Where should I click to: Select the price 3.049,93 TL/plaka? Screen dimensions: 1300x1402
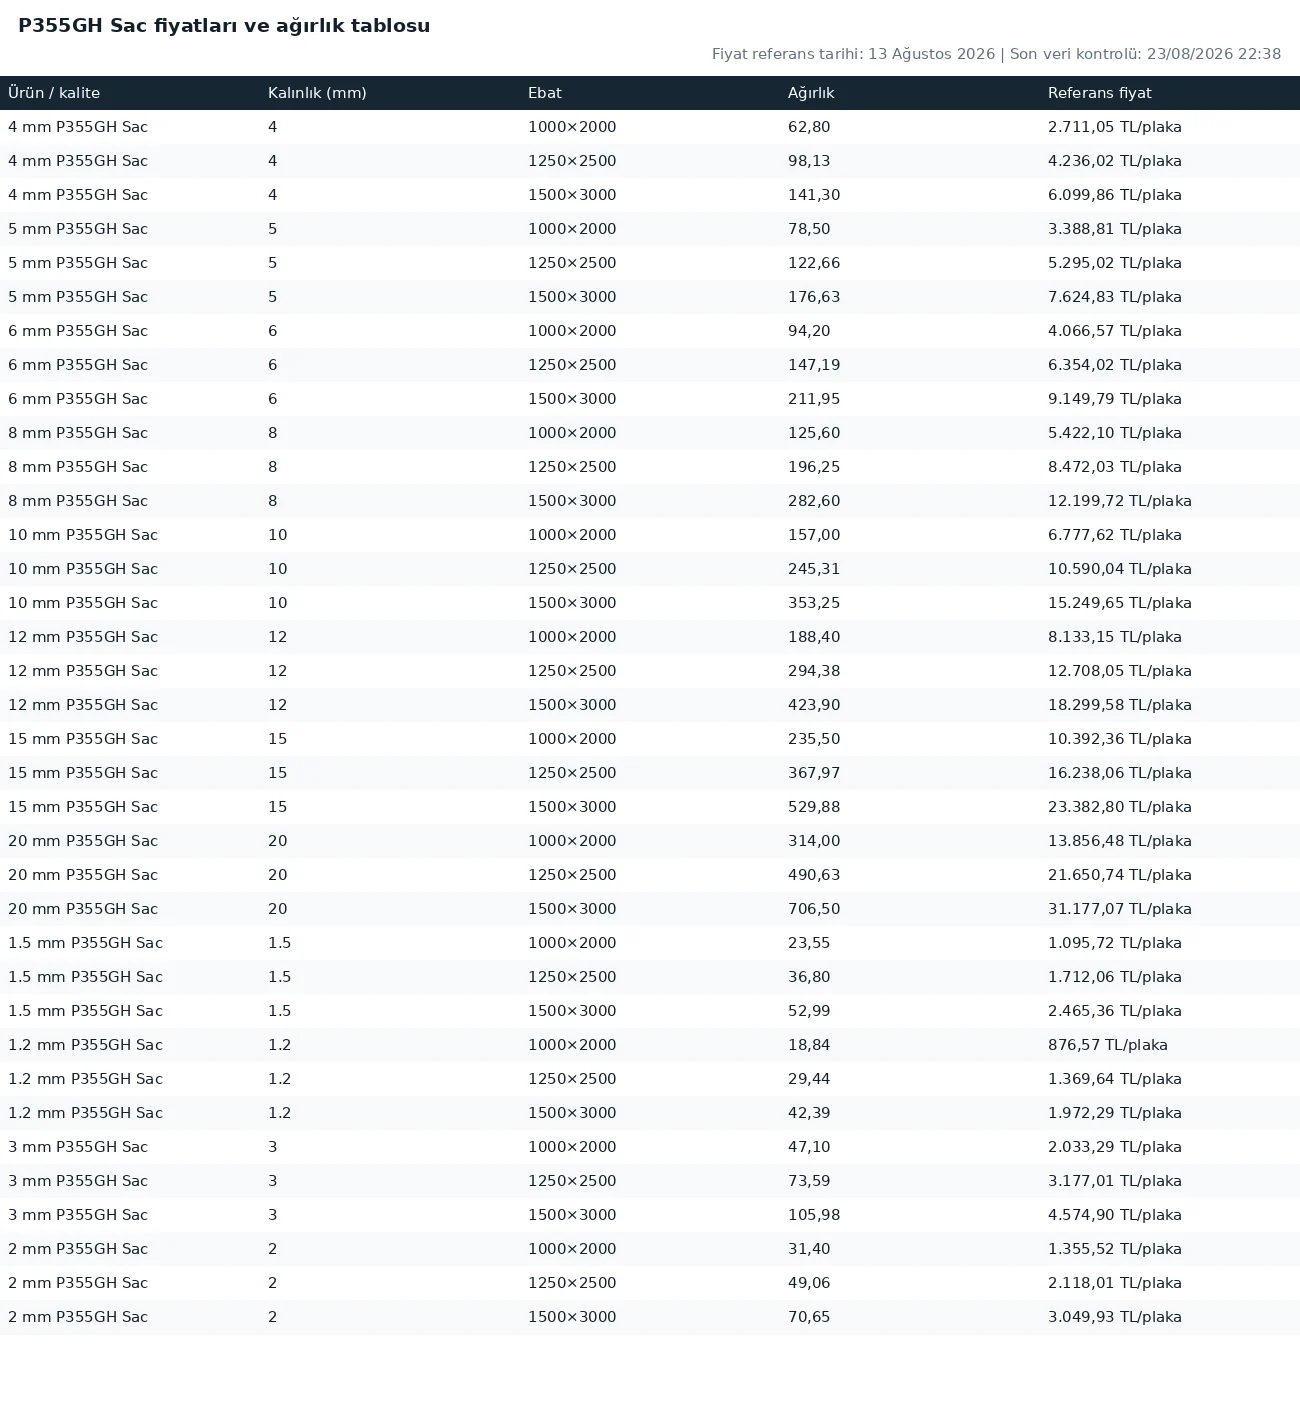pos(1115,1317)
